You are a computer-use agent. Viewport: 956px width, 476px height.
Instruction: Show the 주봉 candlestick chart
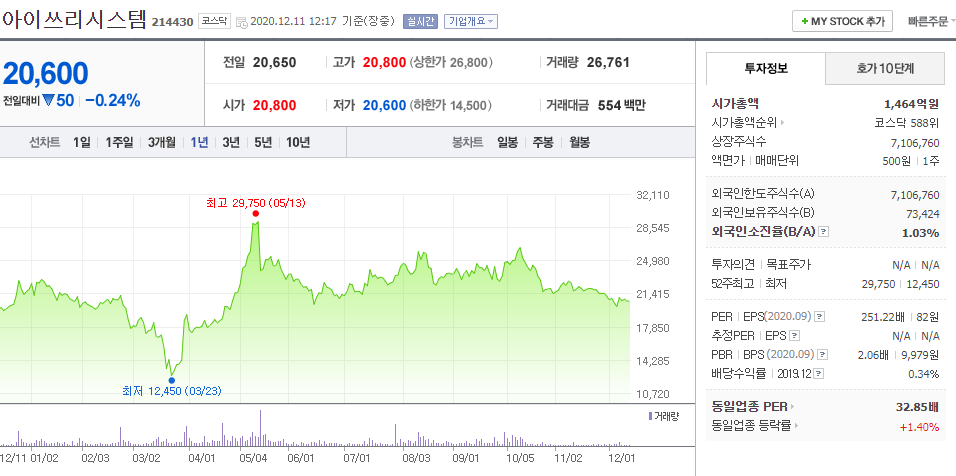point(543,143)
